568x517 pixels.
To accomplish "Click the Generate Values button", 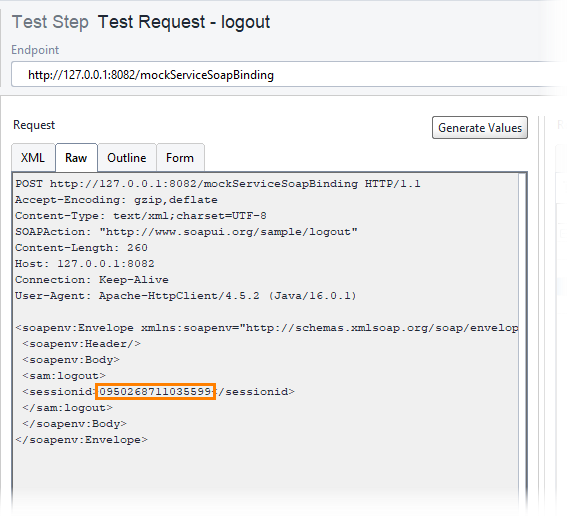I will click(480, 128).
